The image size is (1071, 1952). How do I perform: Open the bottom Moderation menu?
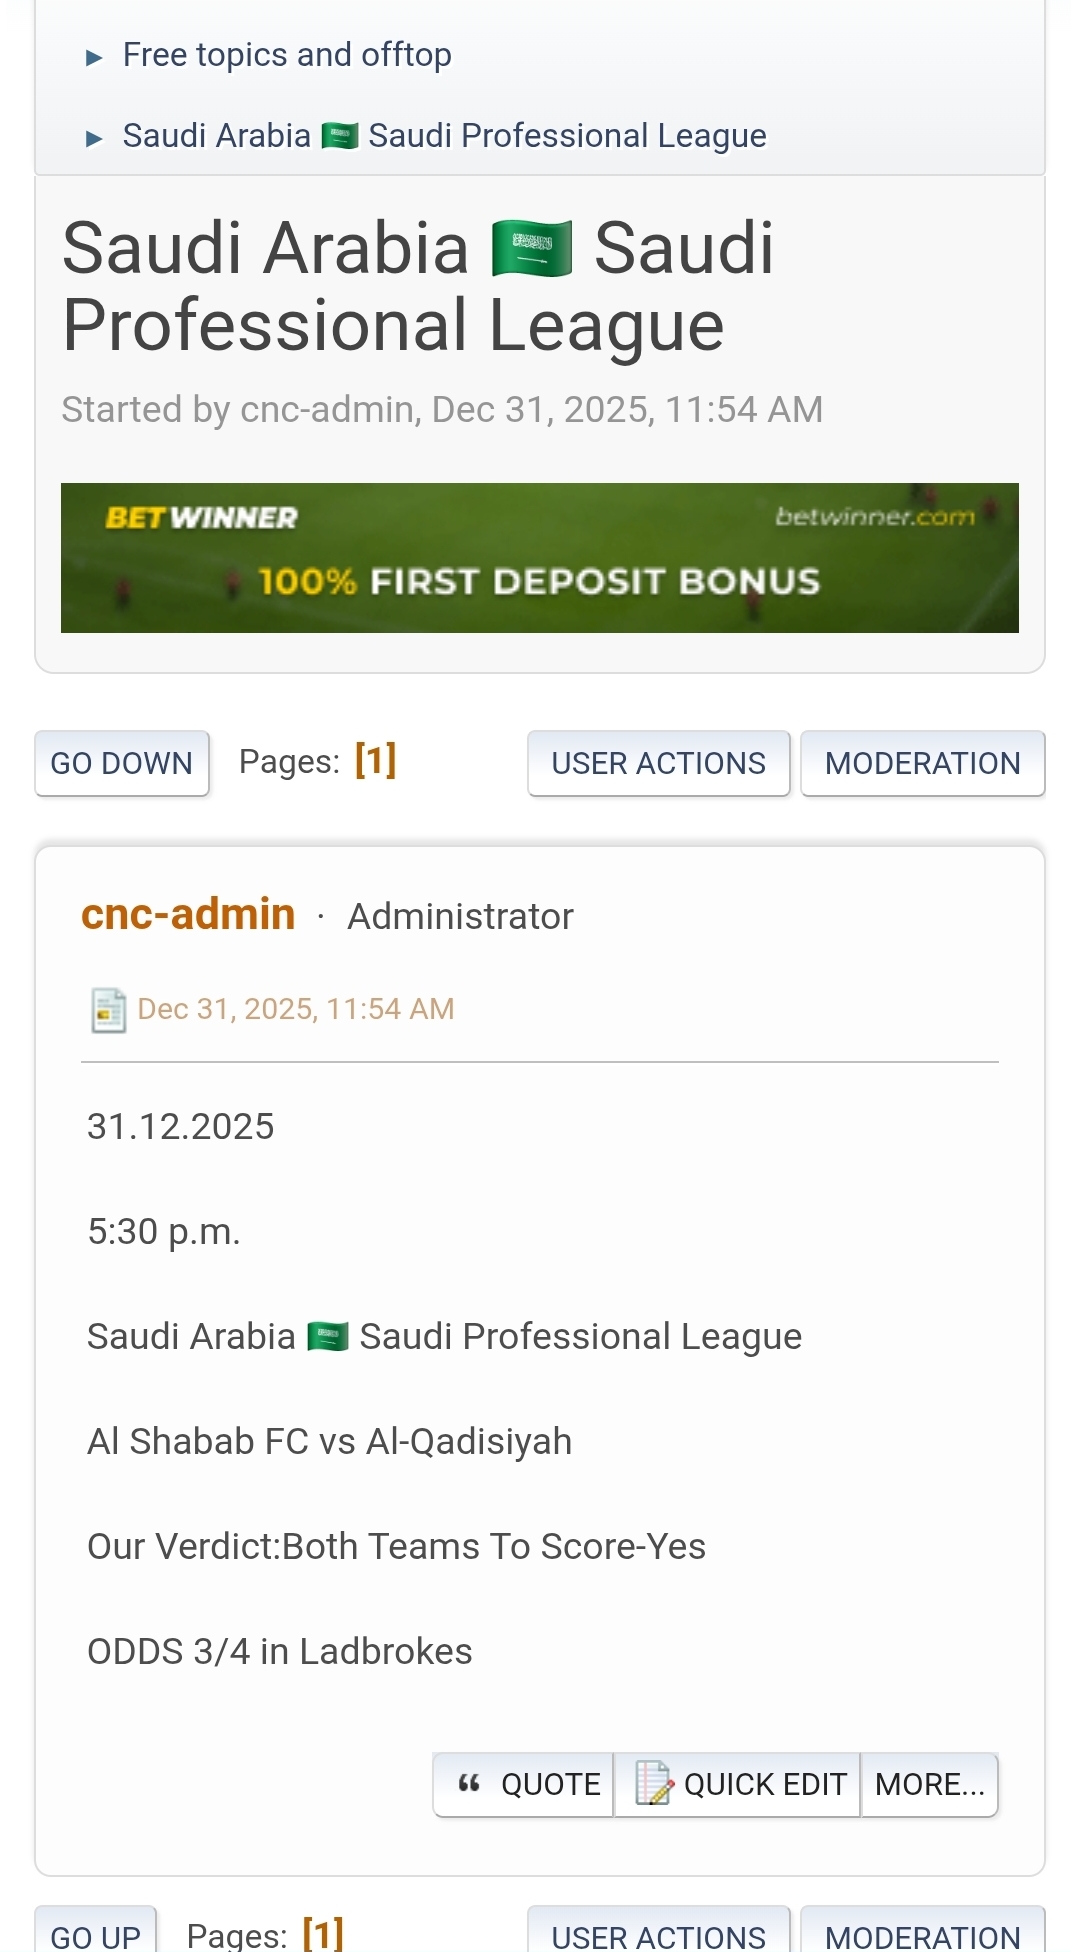(922, 1935)
